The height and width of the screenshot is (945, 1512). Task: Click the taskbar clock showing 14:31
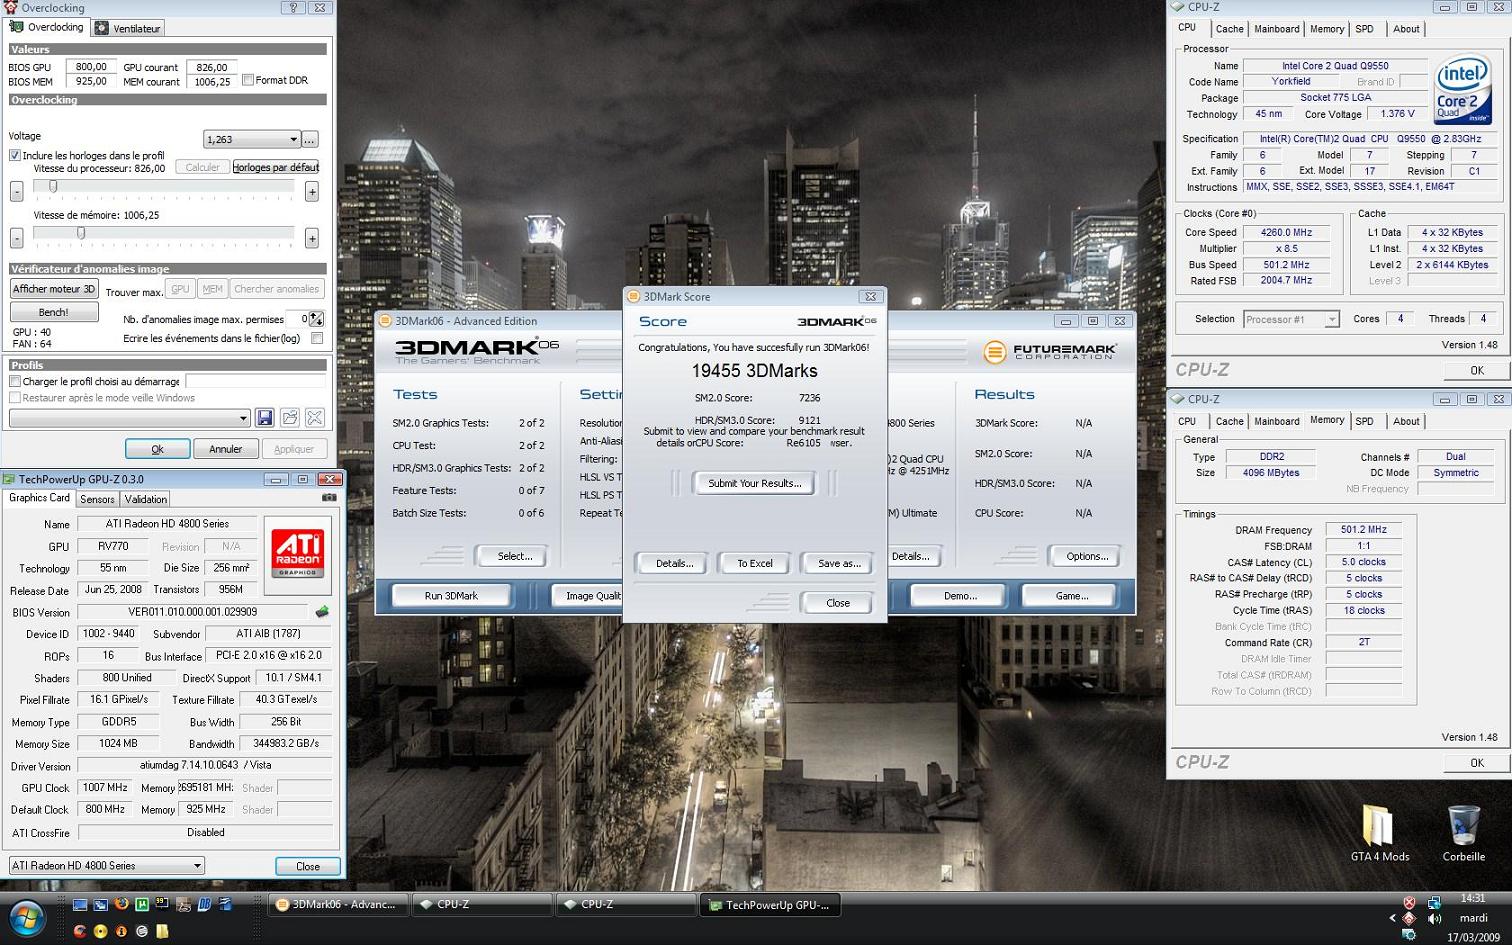(x=1472, y=898)
